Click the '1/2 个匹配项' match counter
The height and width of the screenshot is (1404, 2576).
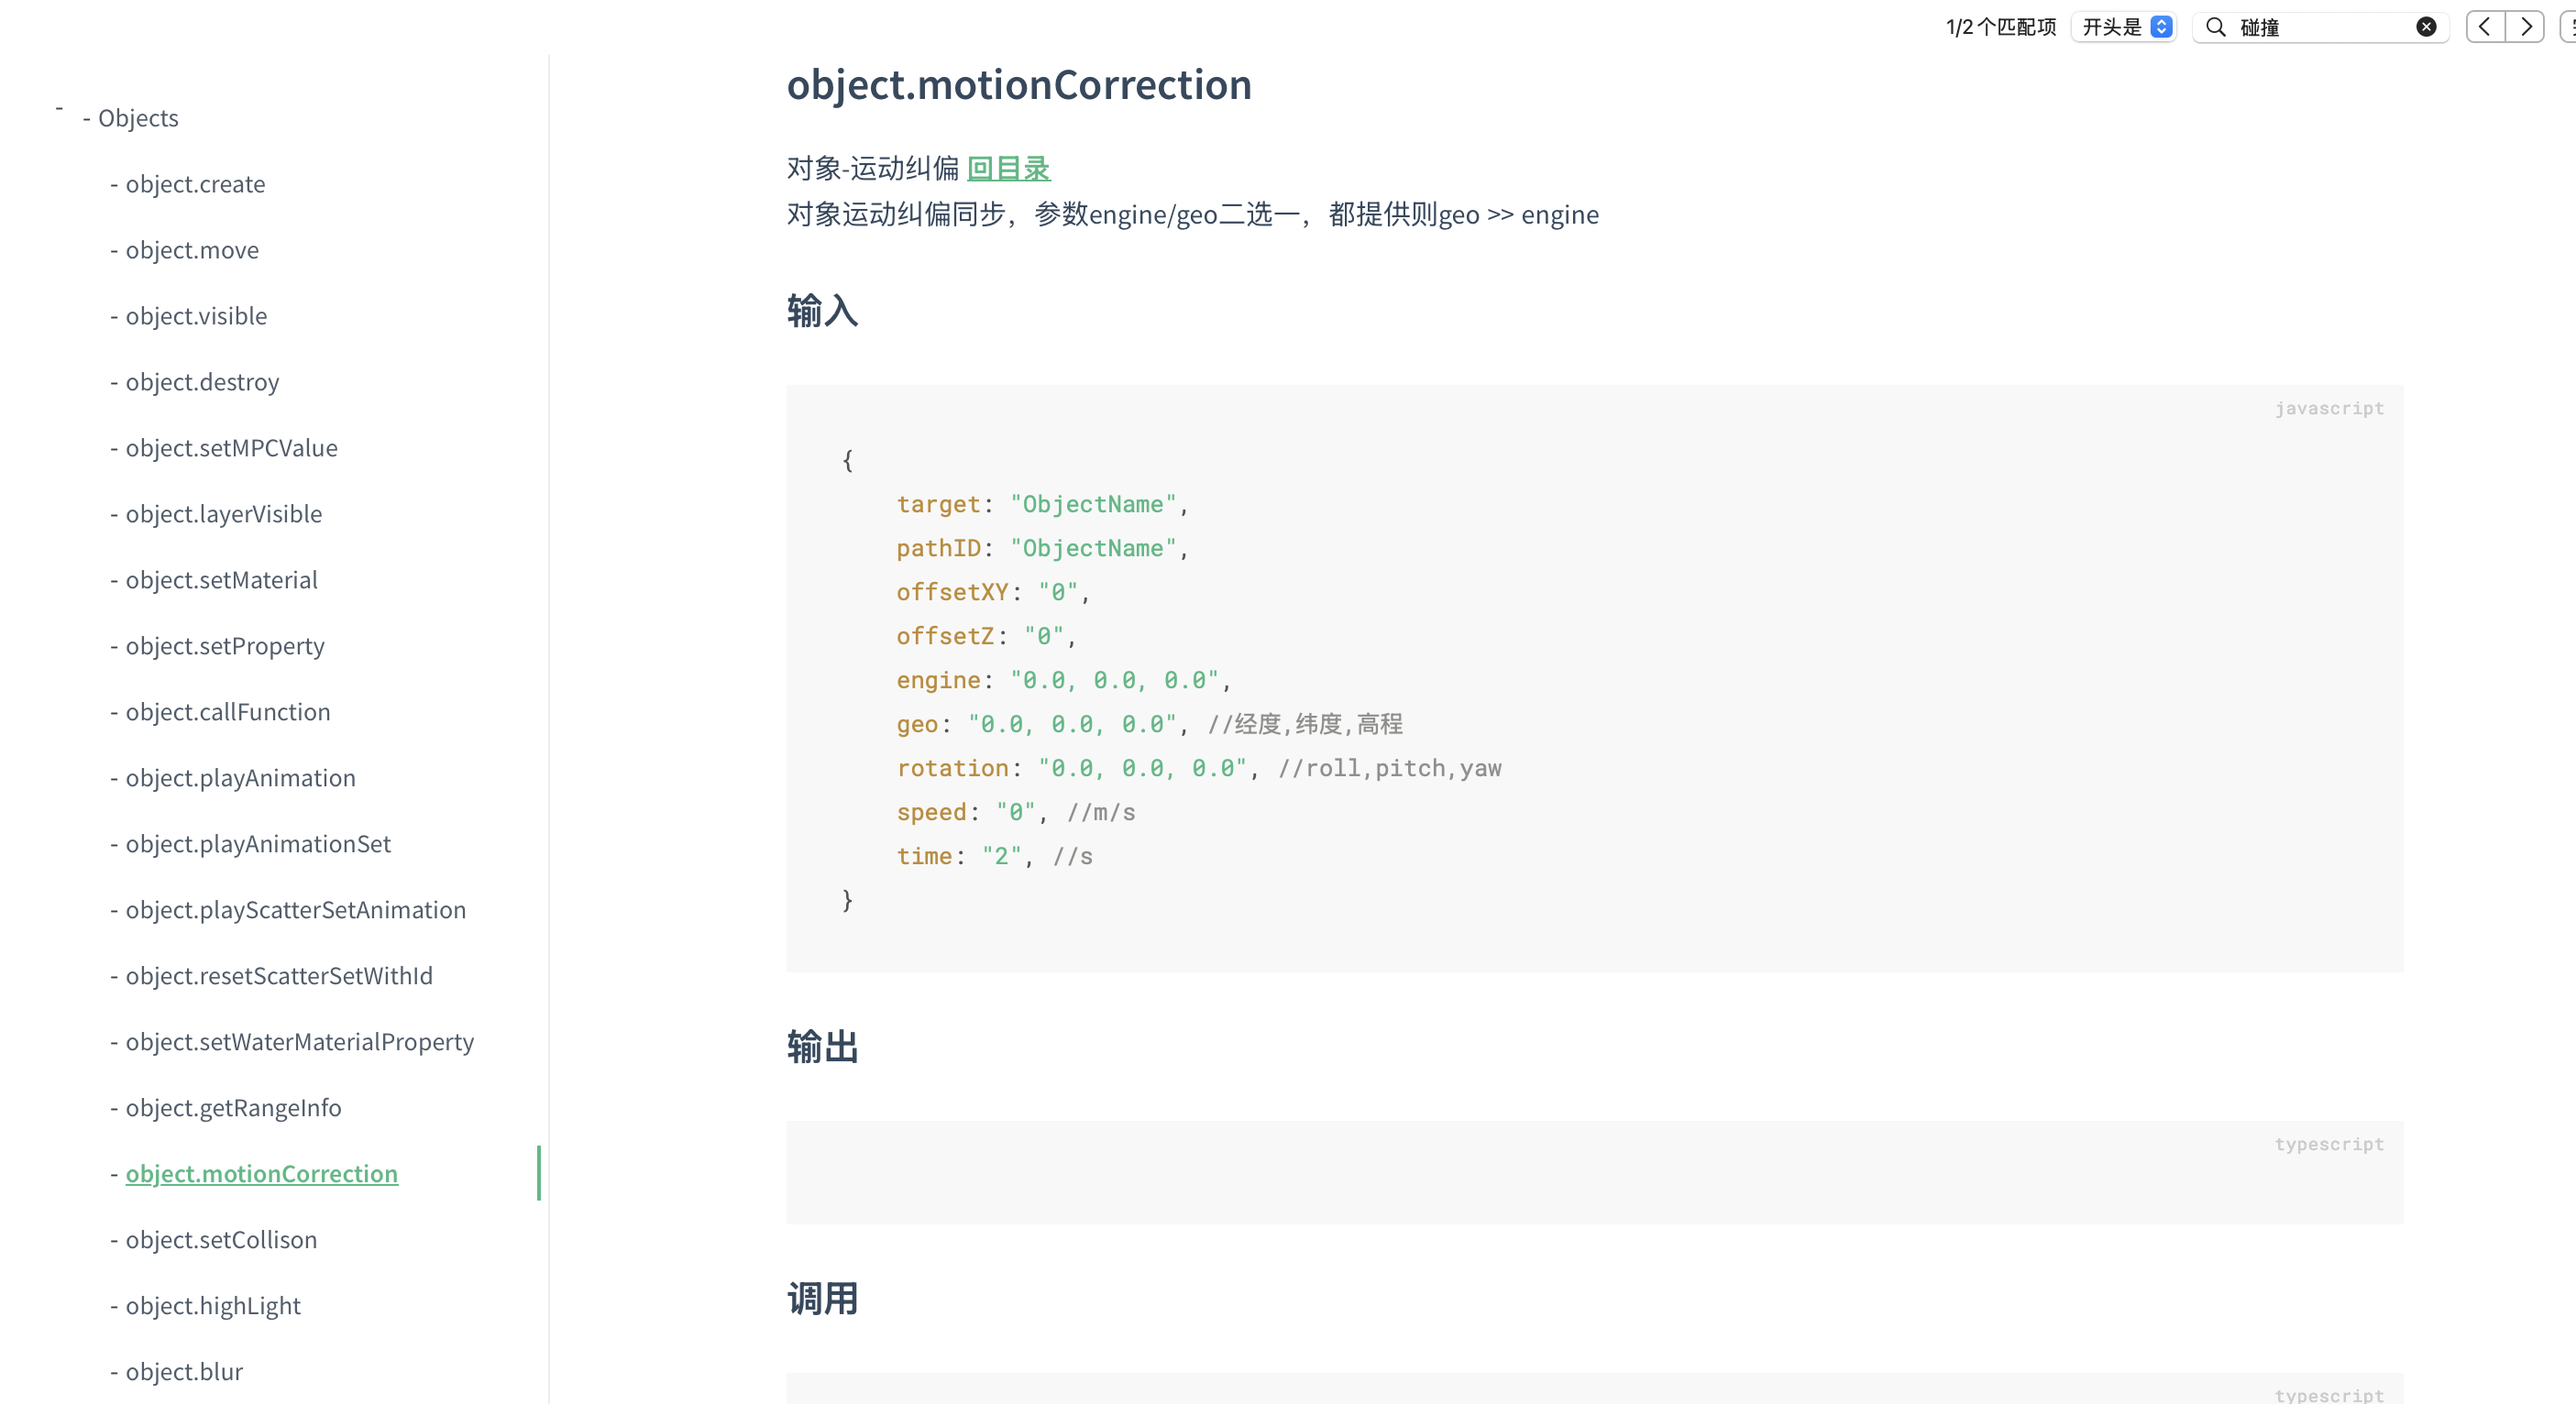pos(2000,27)
